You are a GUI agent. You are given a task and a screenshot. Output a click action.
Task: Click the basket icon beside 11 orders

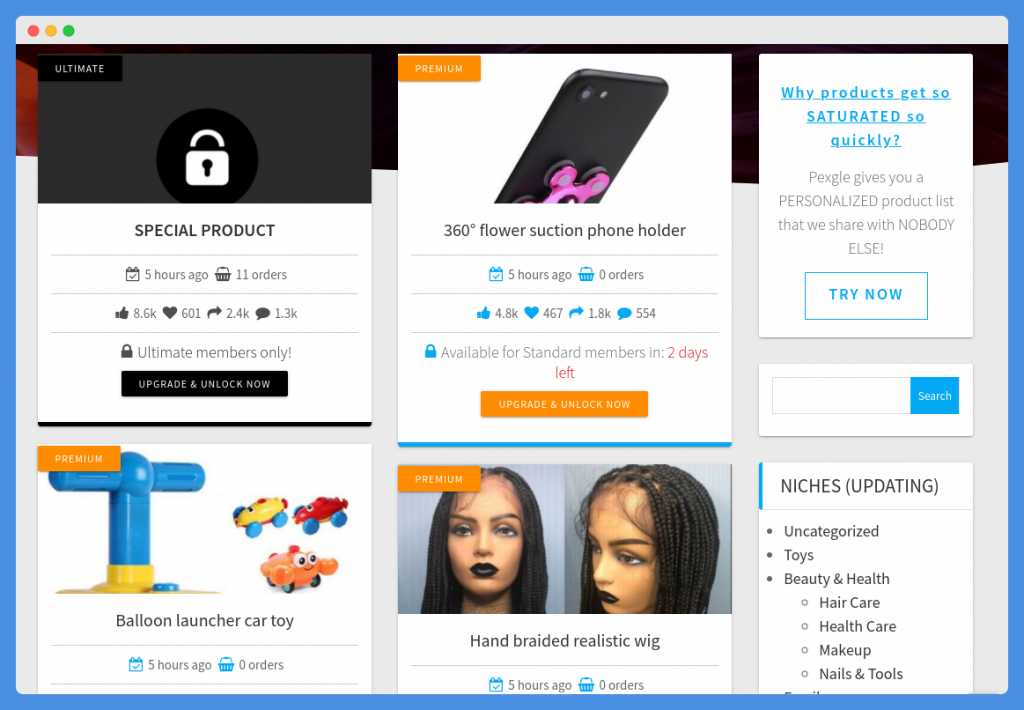tap(223, 274)
